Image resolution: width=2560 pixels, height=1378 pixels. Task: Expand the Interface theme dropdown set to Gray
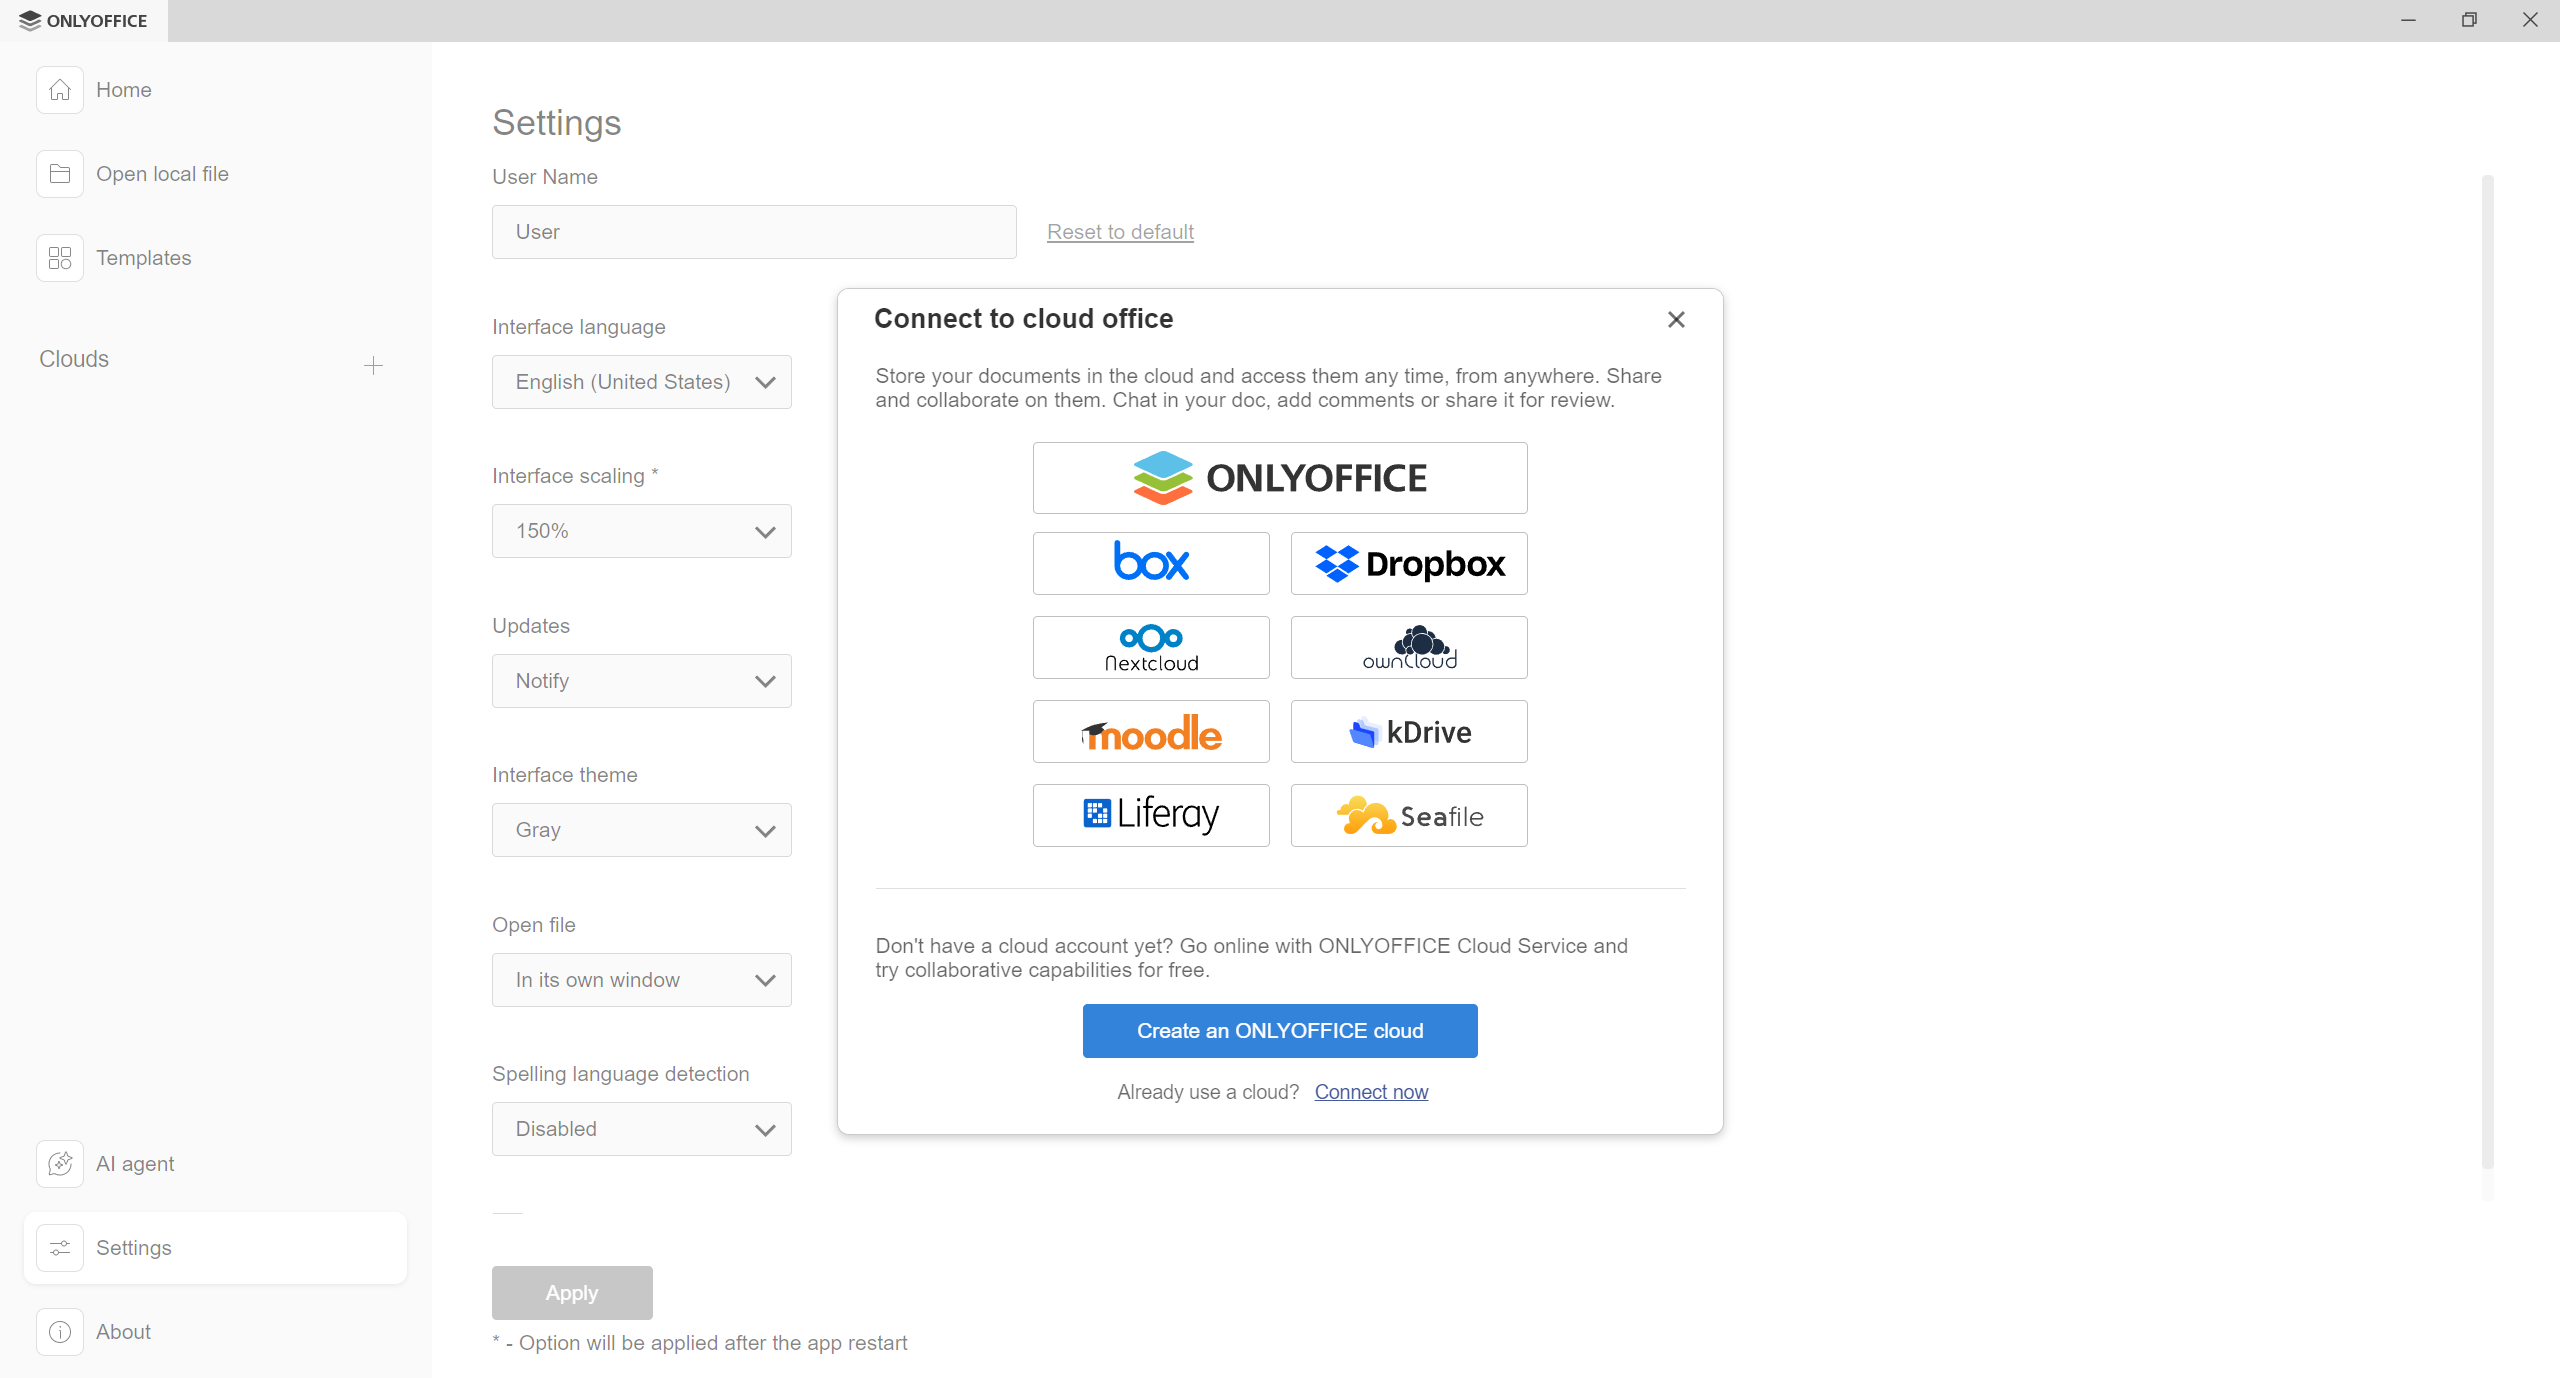pos(641,829)
